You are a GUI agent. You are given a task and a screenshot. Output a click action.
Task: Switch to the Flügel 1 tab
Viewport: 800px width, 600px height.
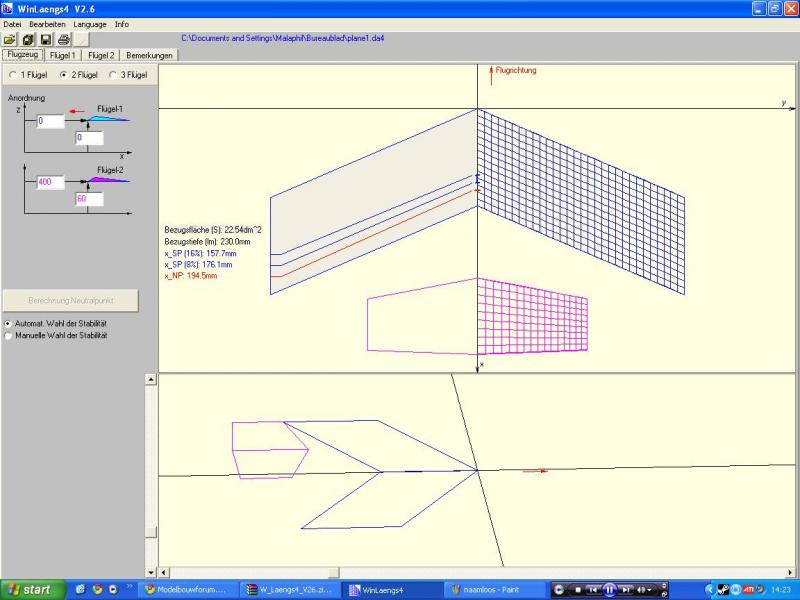(x=63, y=55)
